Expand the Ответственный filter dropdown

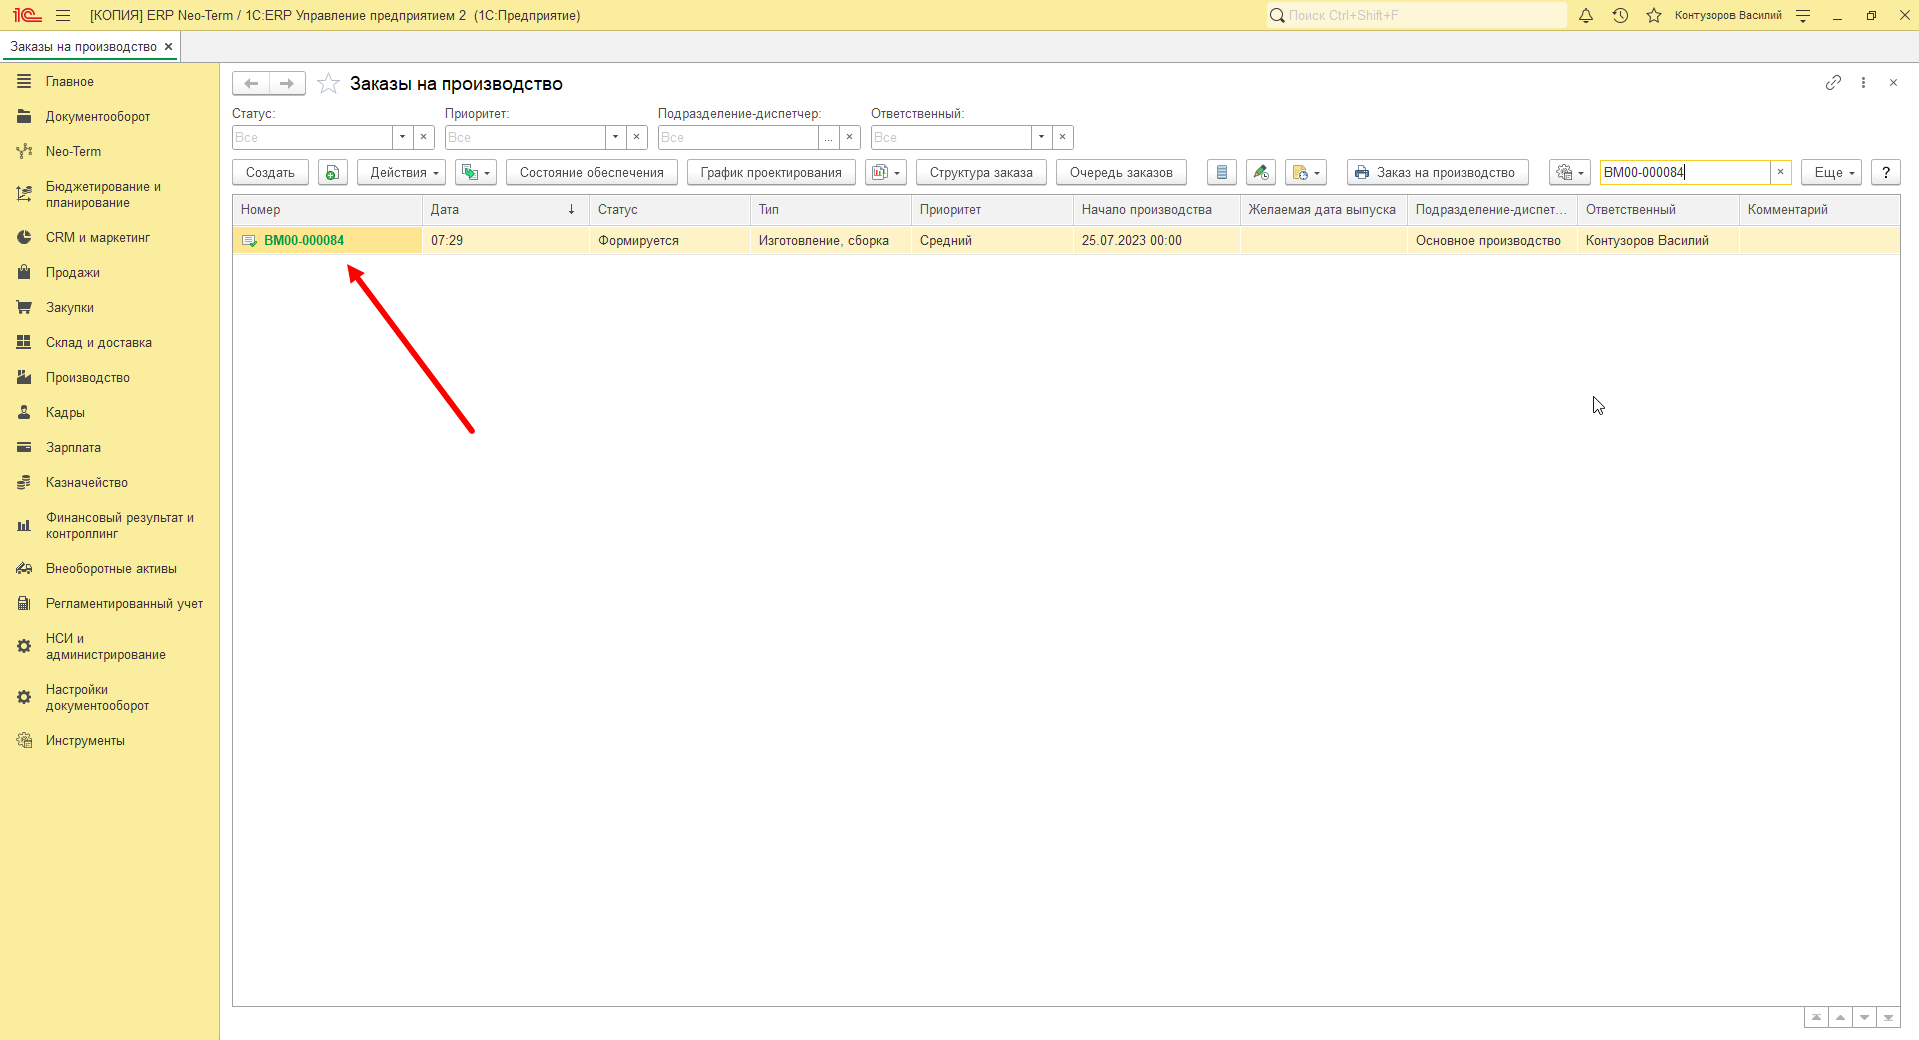pyautogui.click(x=1041, y=137)
